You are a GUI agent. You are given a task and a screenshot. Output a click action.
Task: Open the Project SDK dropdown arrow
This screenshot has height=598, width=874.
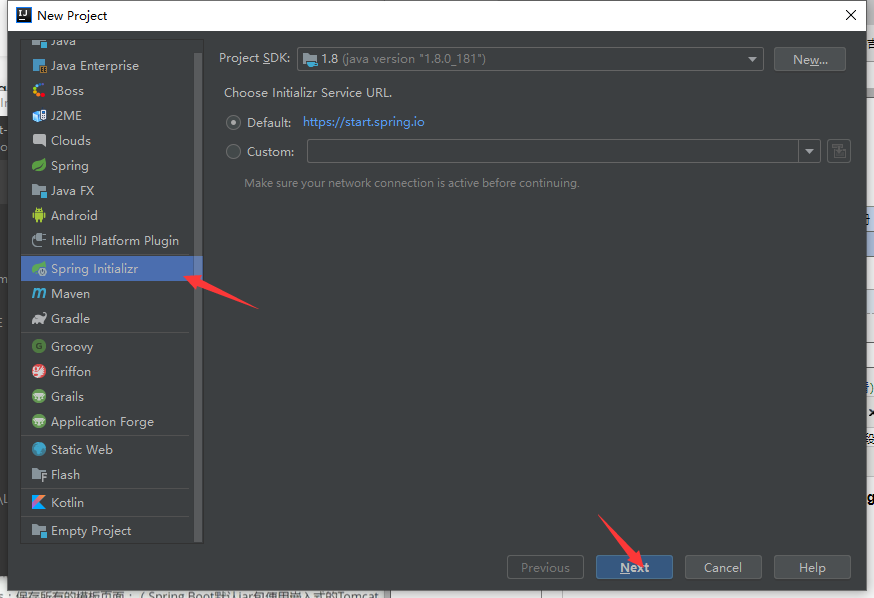(x=752, y=59)
